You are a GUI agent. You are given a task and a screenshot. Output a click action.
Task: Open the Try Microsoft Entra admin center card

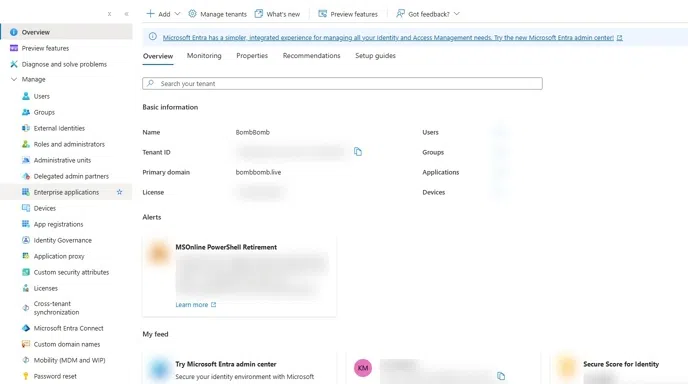coord(240,368)
